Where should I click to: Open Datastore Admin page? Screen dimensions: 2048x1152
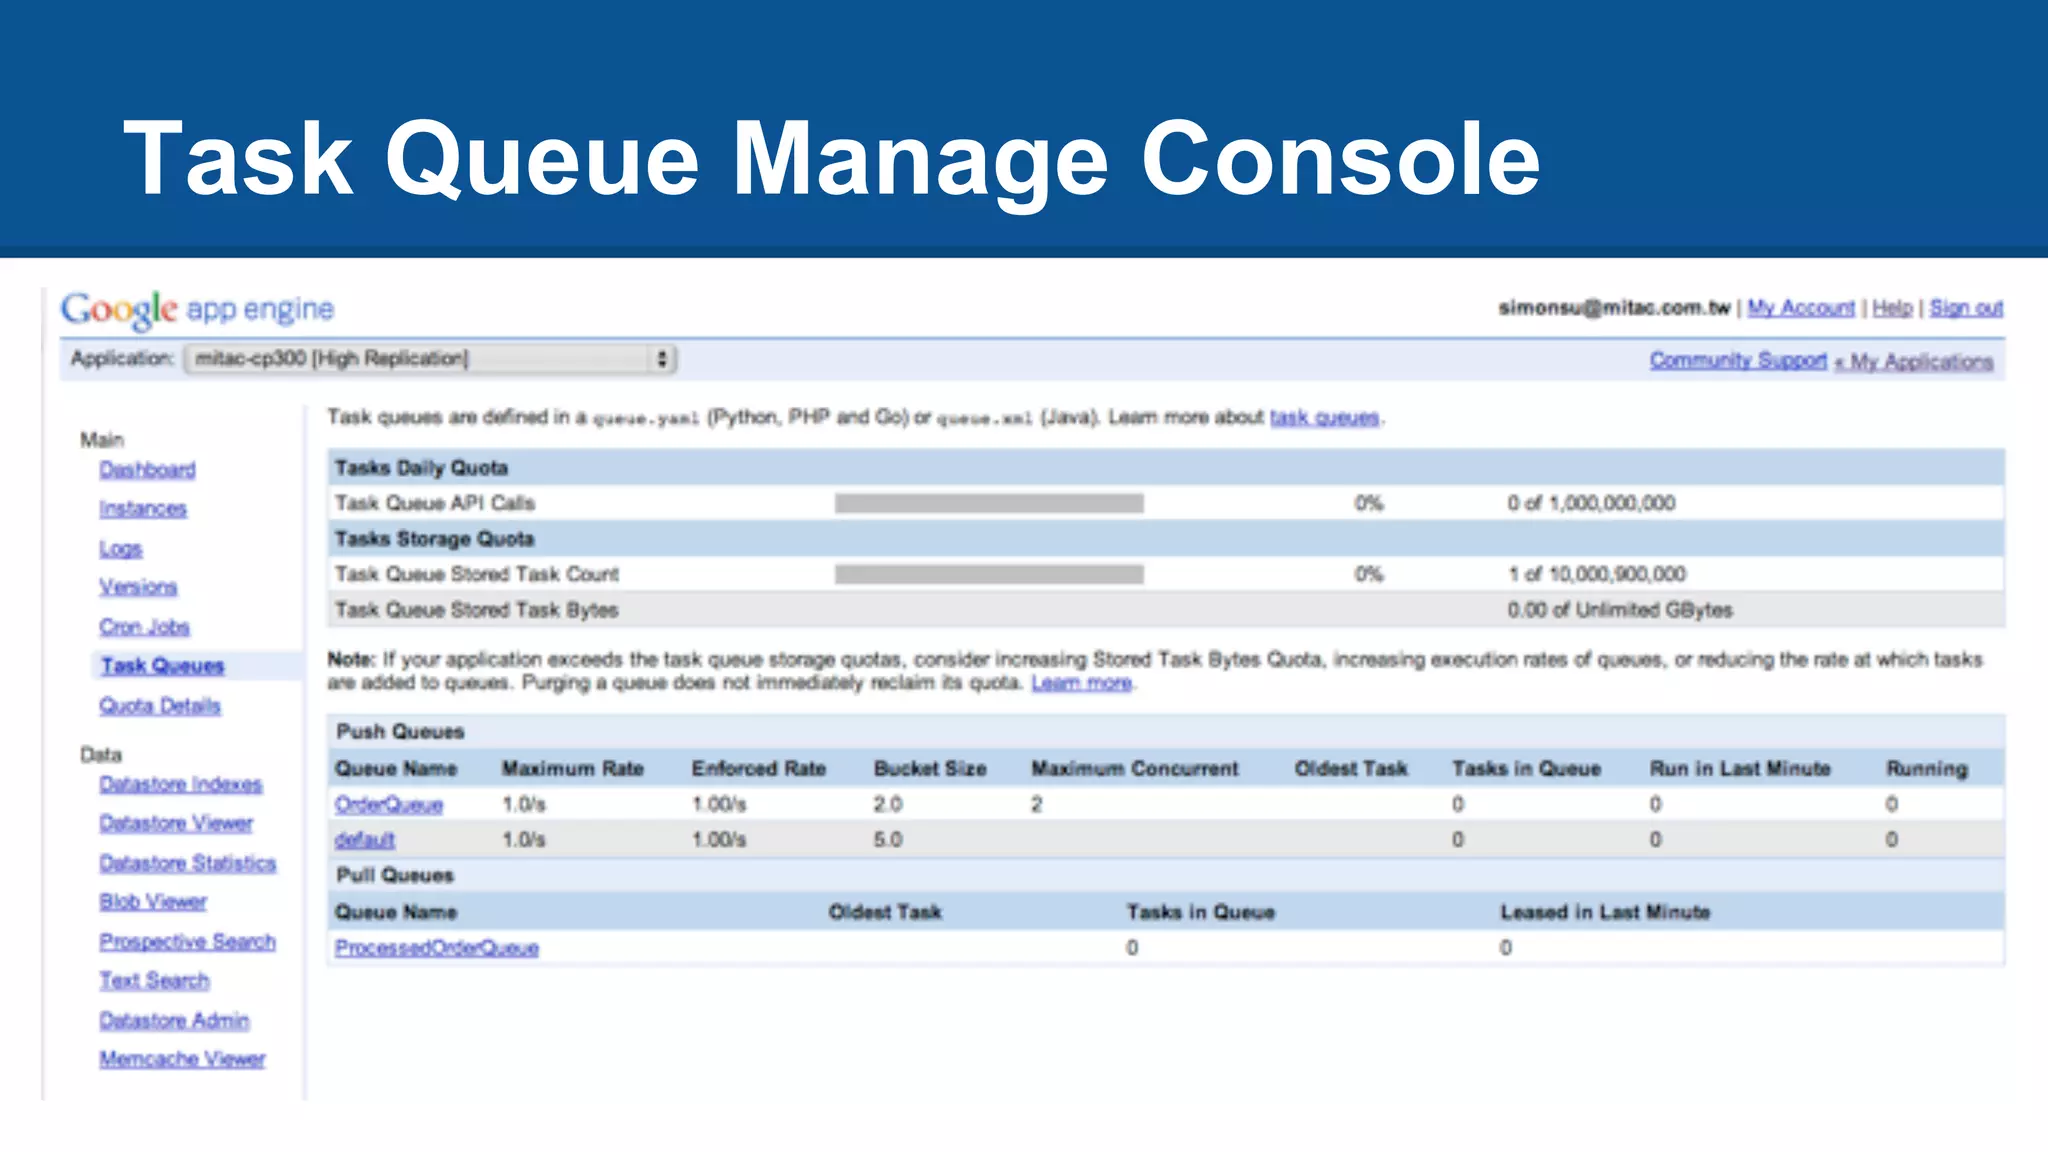click(x=174, y=1020)
